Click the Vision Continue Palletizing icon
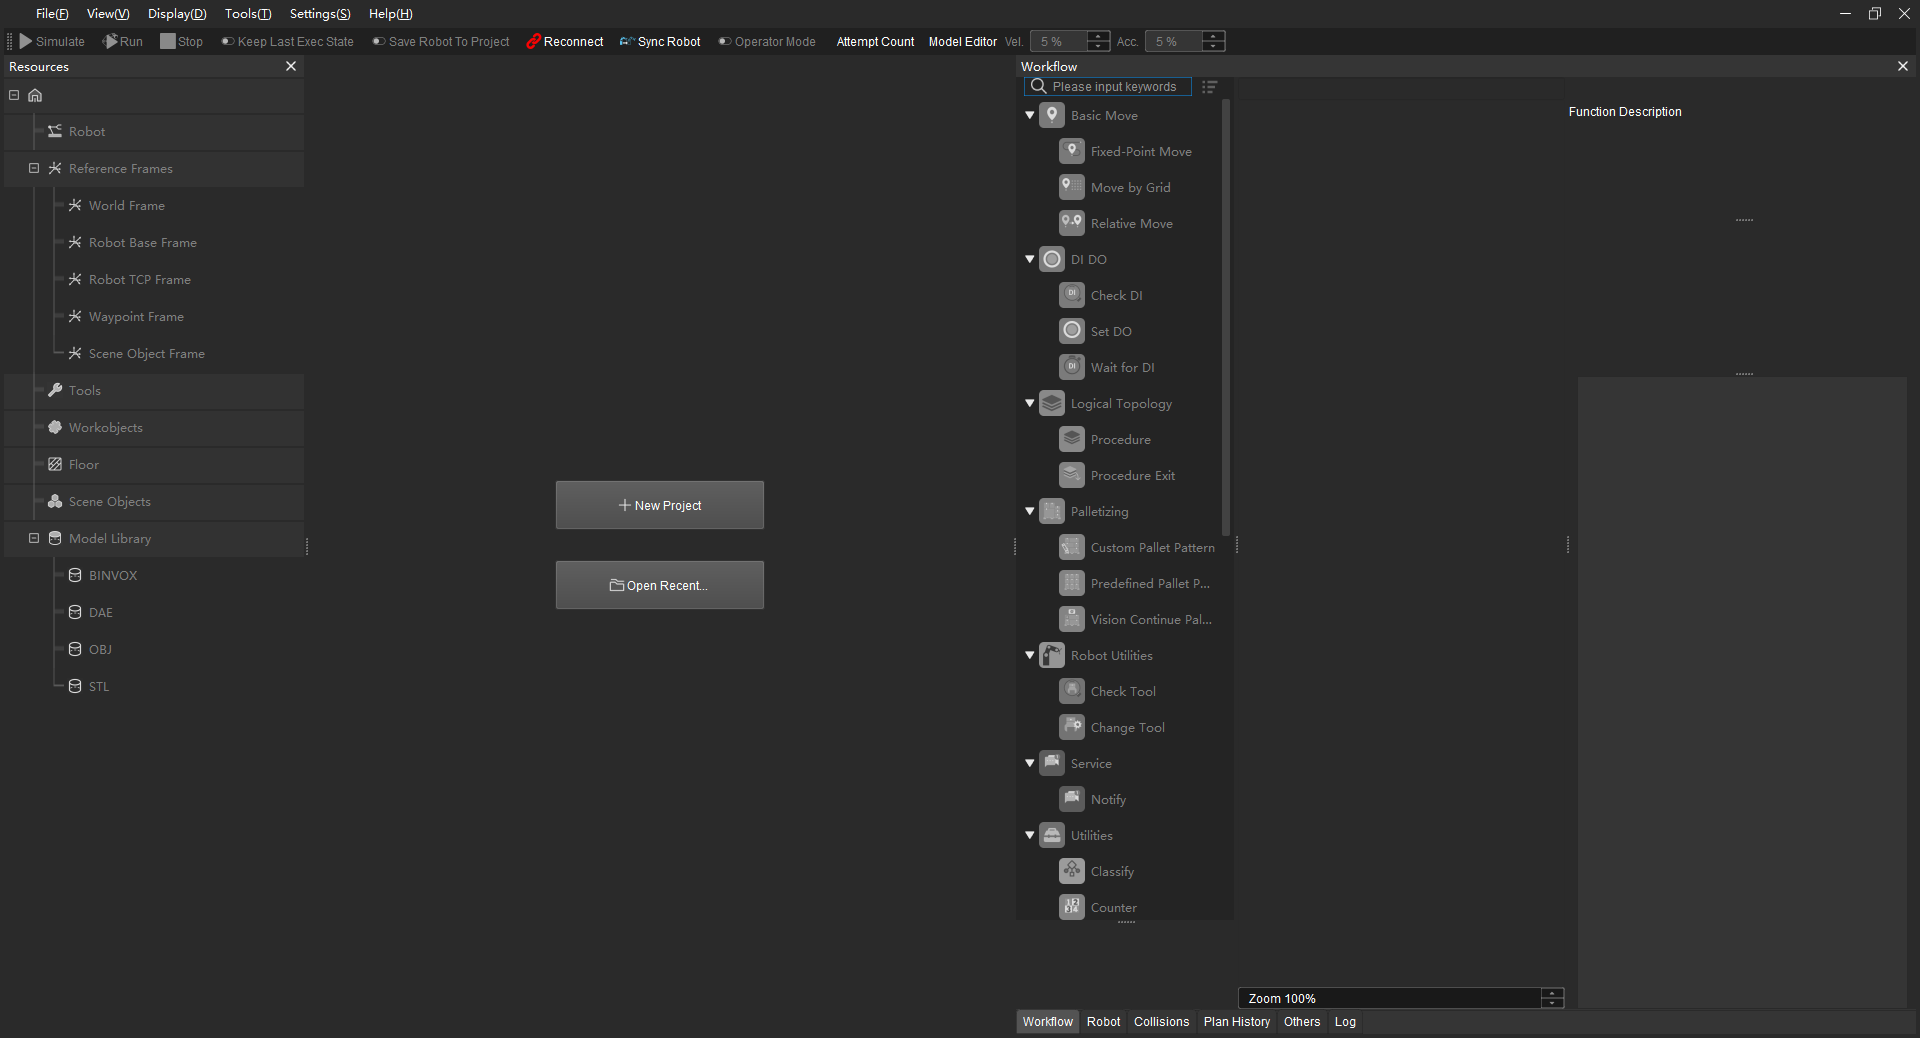The width and height of the screenshot is (1920, 1038). pos(1072,619)
